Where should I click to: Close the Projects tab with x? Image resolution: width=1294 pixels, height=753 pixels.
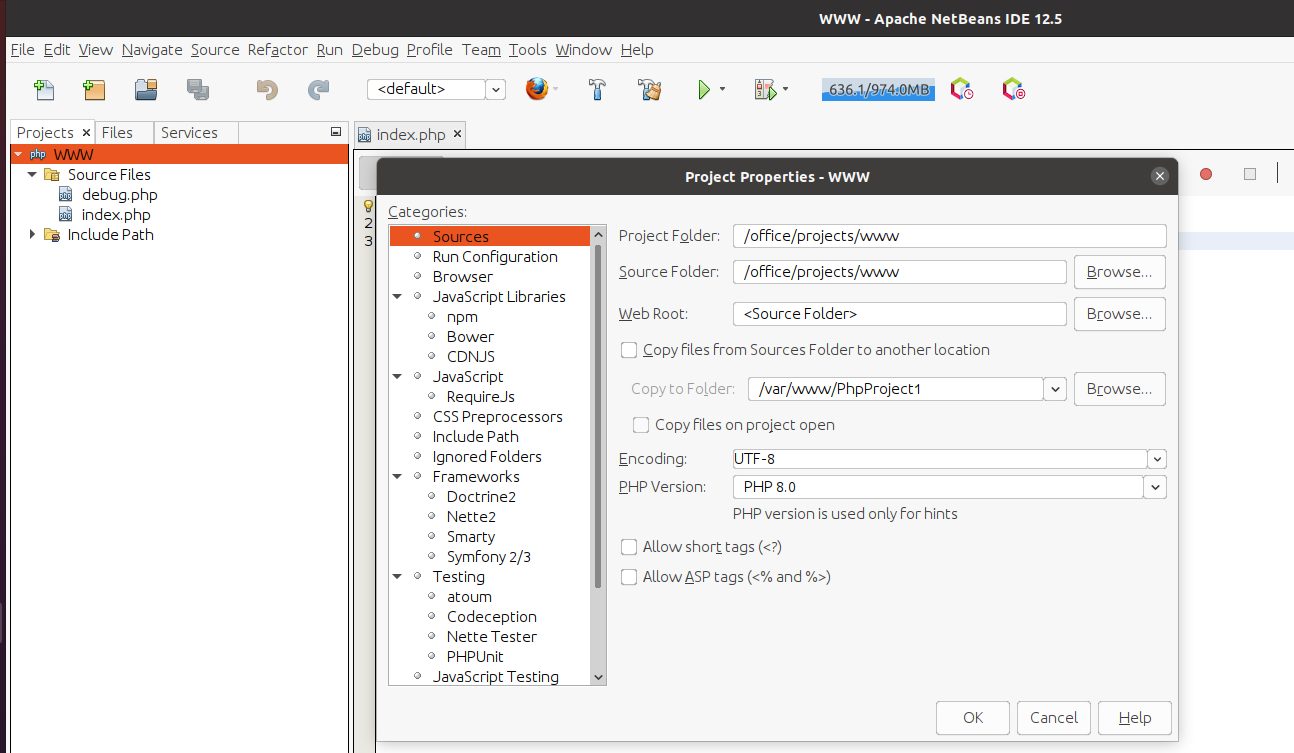click(86, 132)
